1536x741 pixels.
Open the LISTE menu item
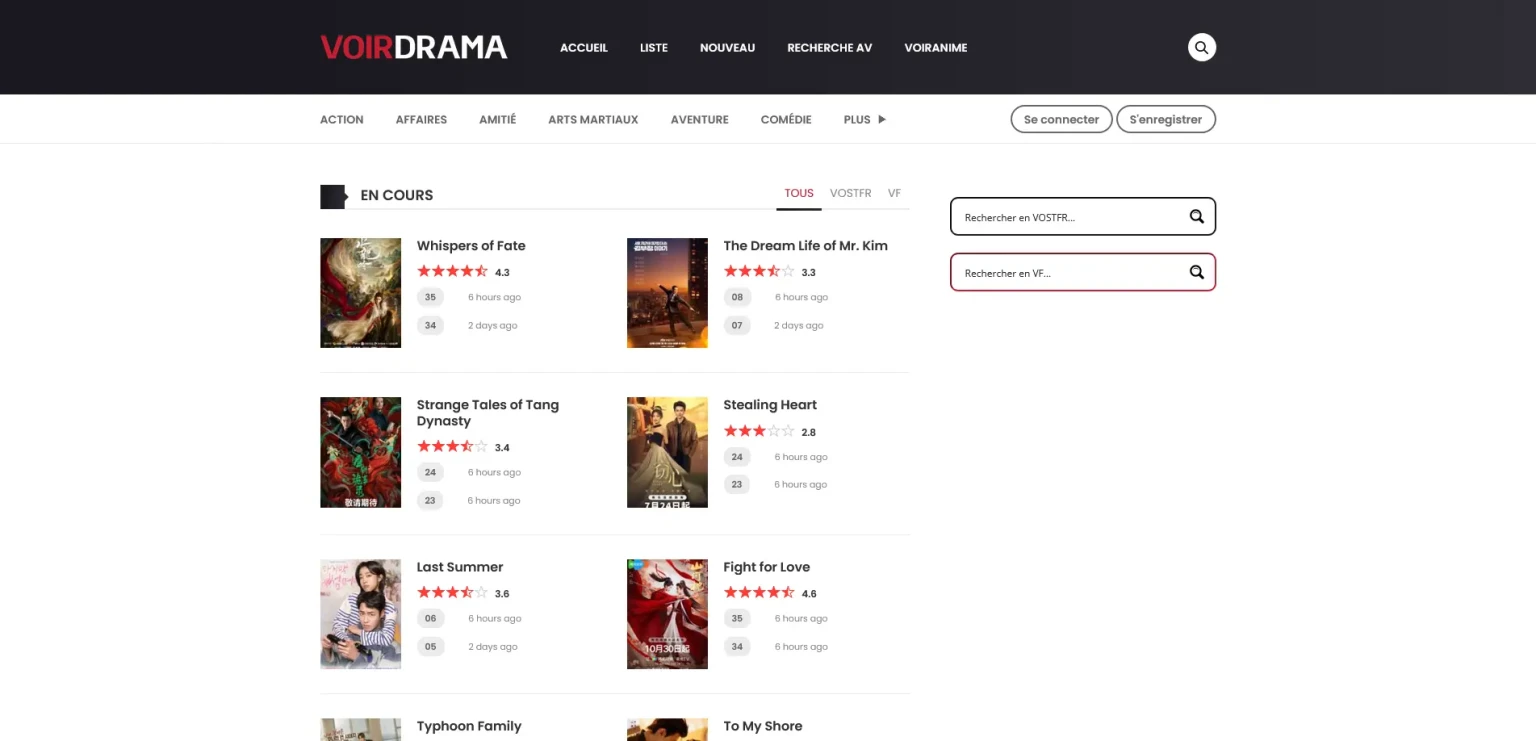654,47
